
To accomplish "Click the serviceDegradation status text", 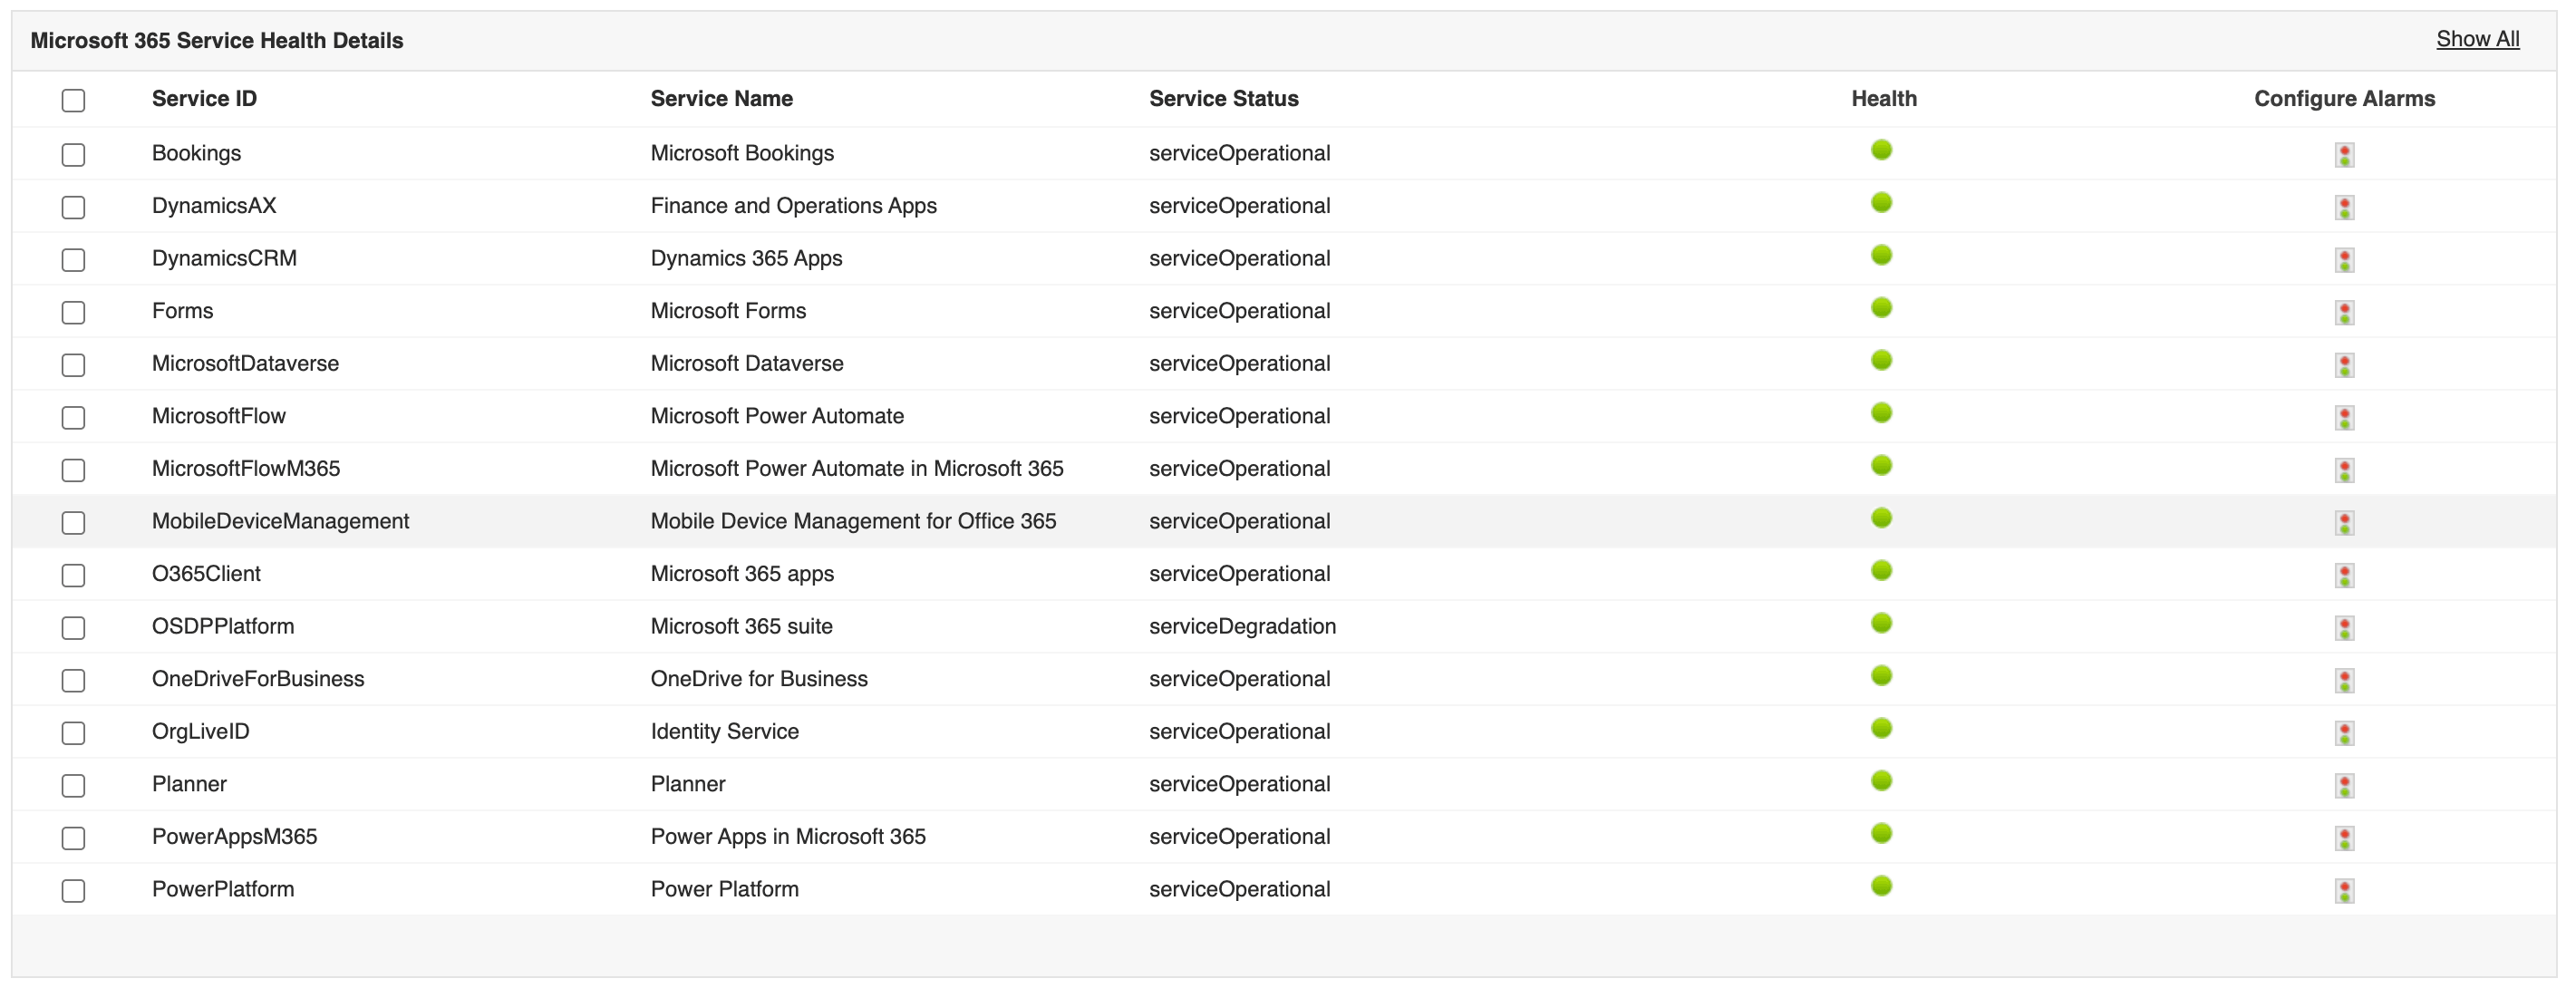I will 1242,626.
